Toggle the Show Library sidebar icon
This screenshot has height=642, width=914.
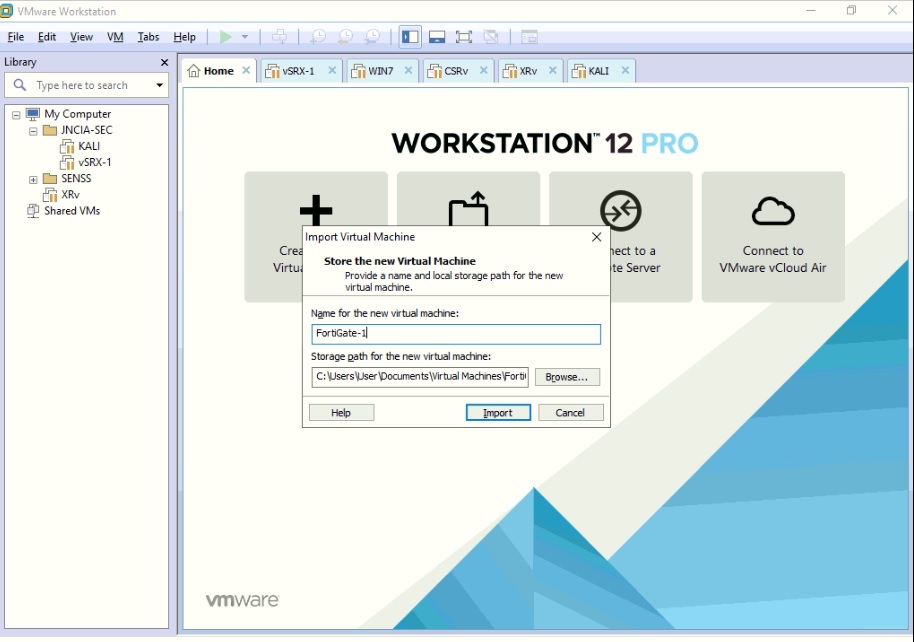[x=410, y=37]
